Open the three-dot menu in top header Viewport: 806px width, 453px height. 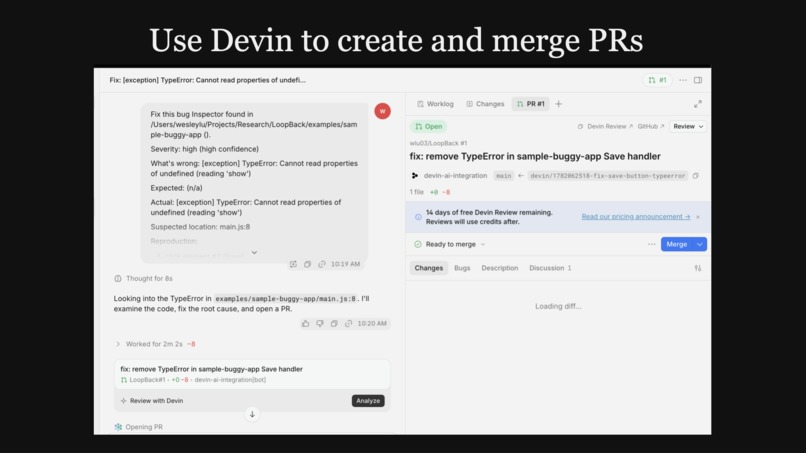[683, 80]
